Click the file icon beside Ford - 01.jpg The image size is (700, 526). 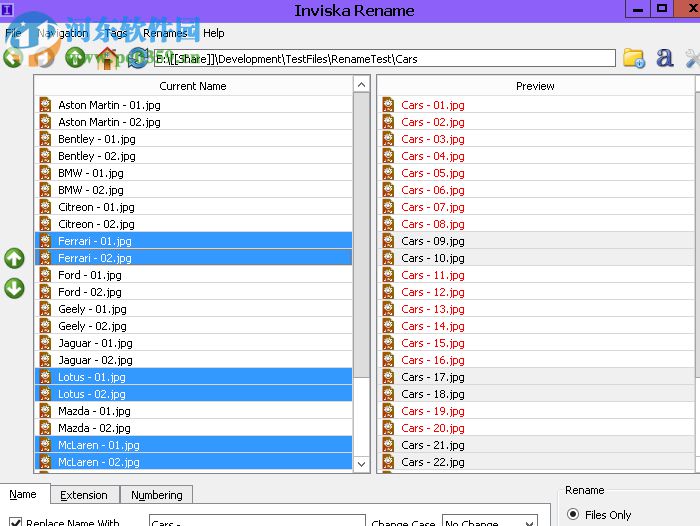[45, 275]
